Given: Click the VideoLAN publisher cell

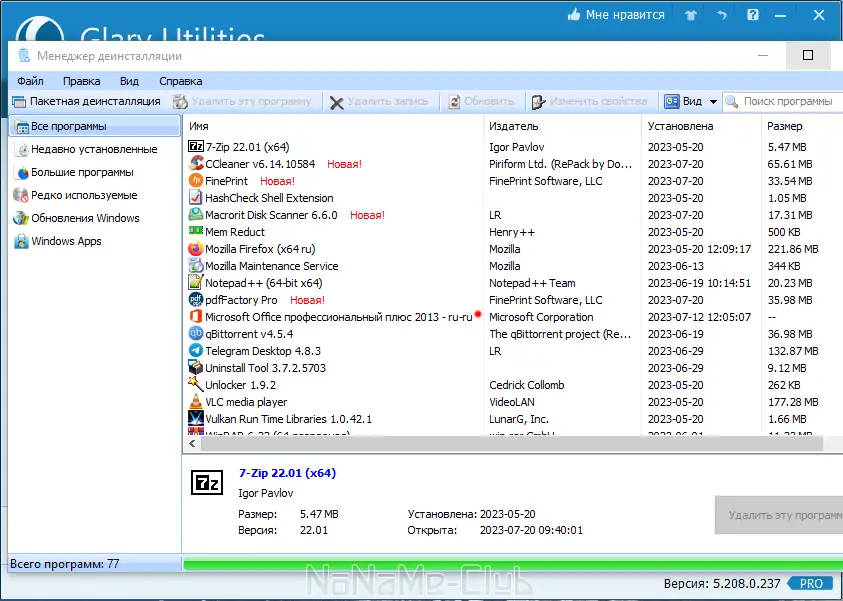Looking at the screenshot, I should click(512, 402).
